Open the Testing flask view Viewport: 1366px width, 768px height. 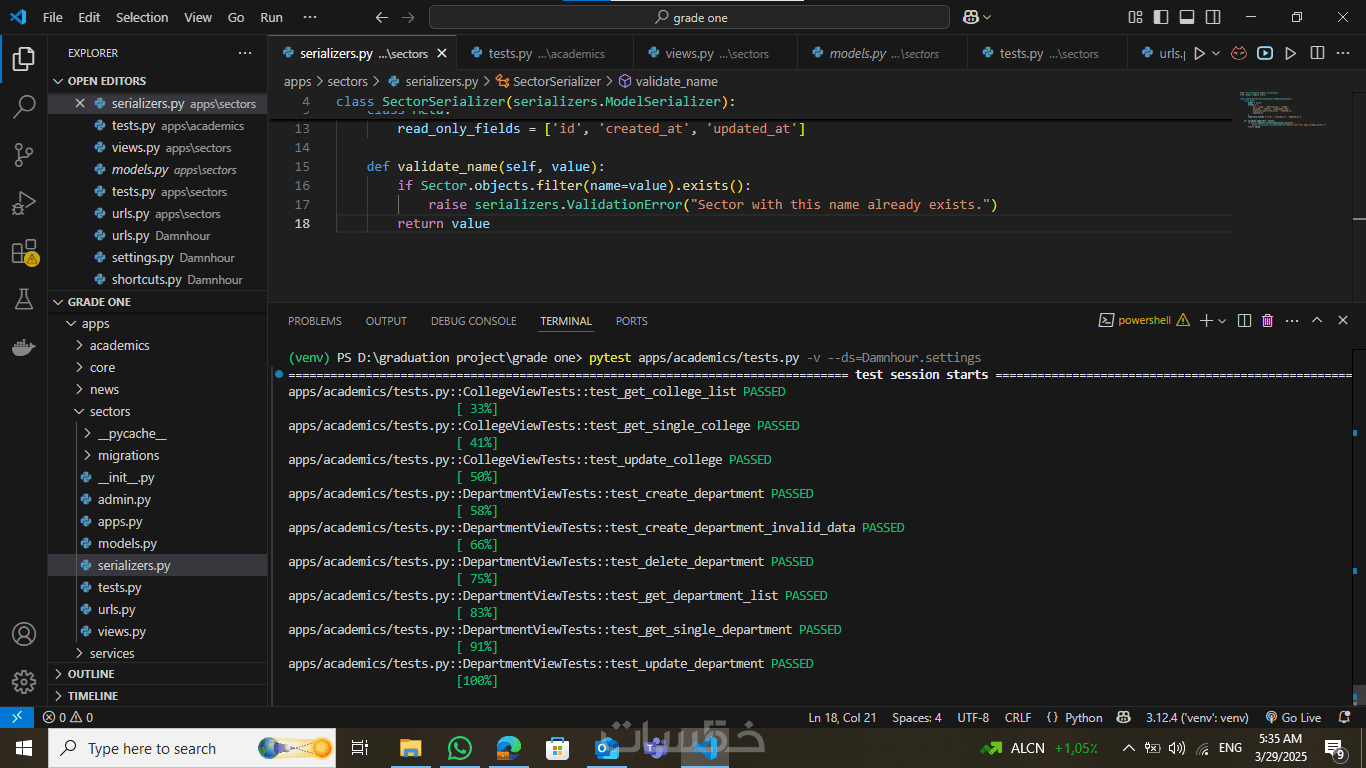coord(24,299)
